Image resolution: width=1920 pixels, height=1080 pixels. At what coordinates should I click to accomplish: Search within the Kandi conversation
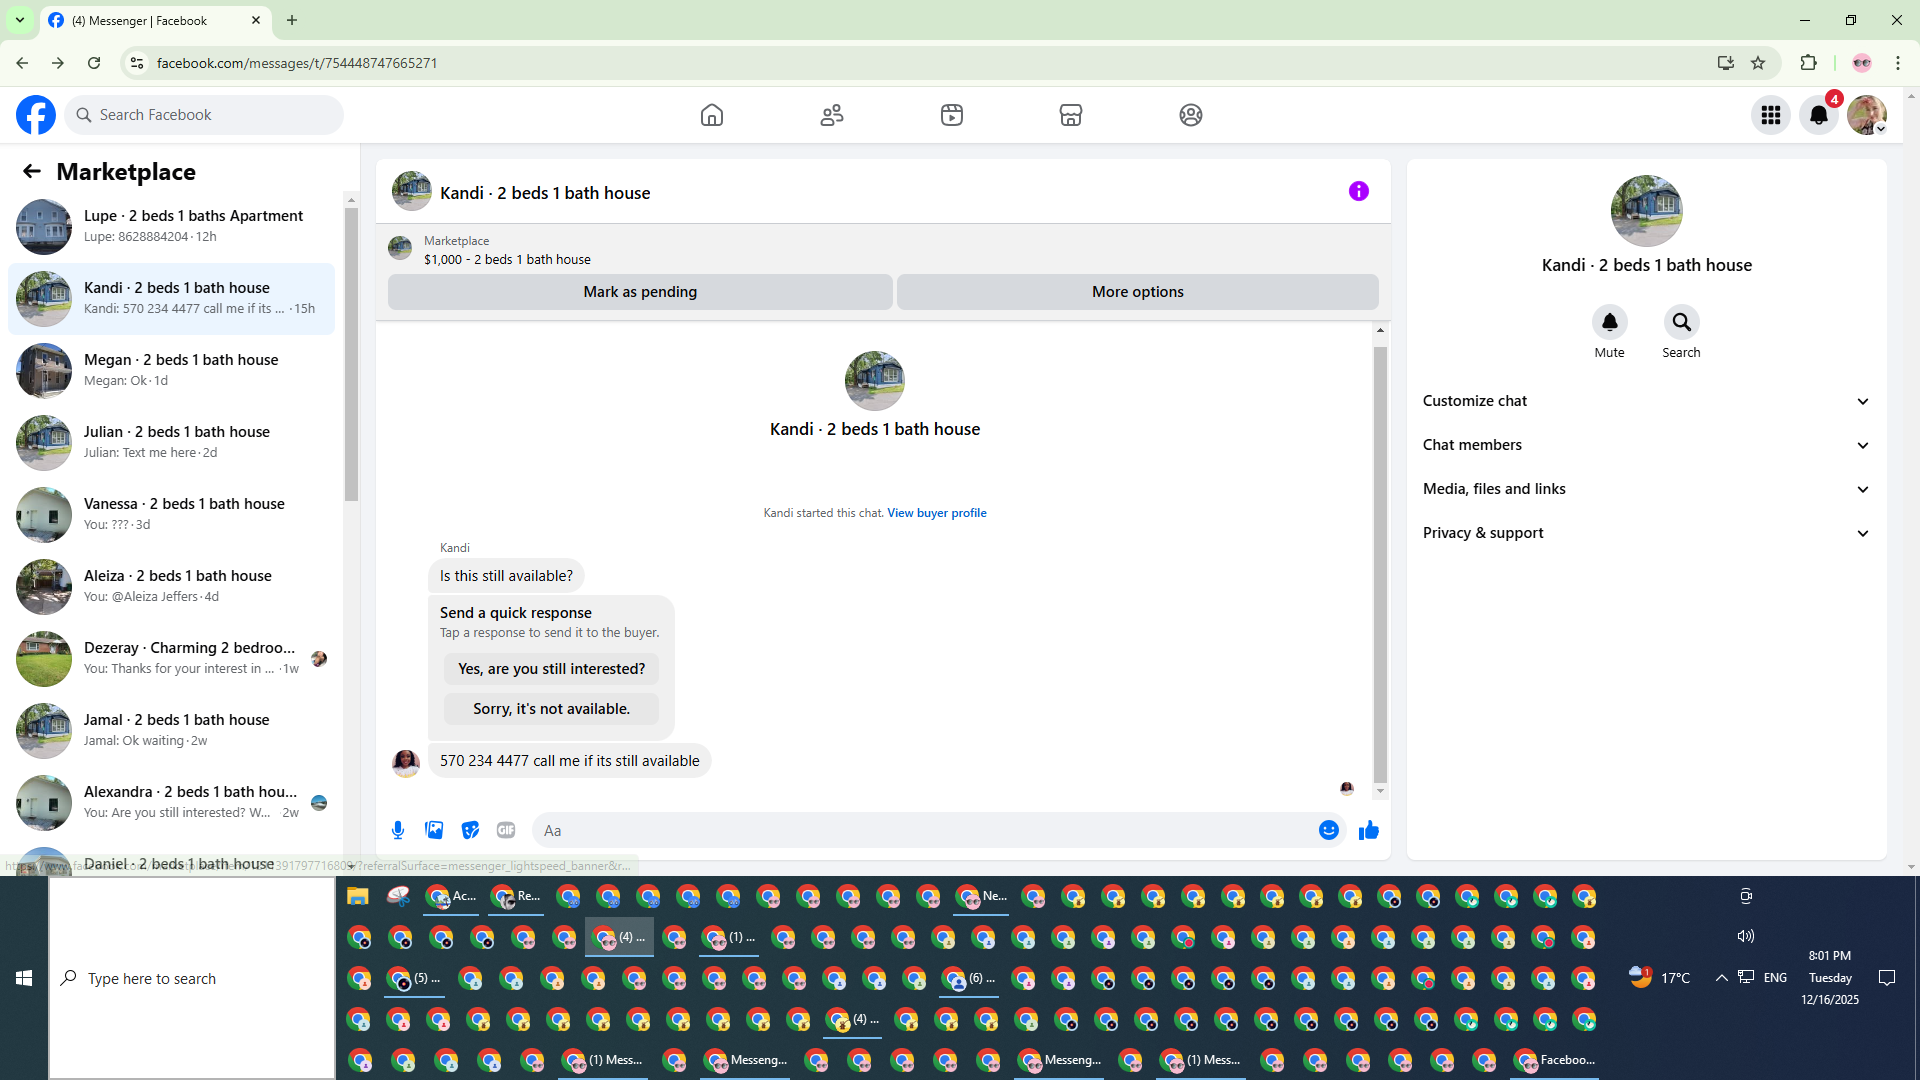point(1682,322)
